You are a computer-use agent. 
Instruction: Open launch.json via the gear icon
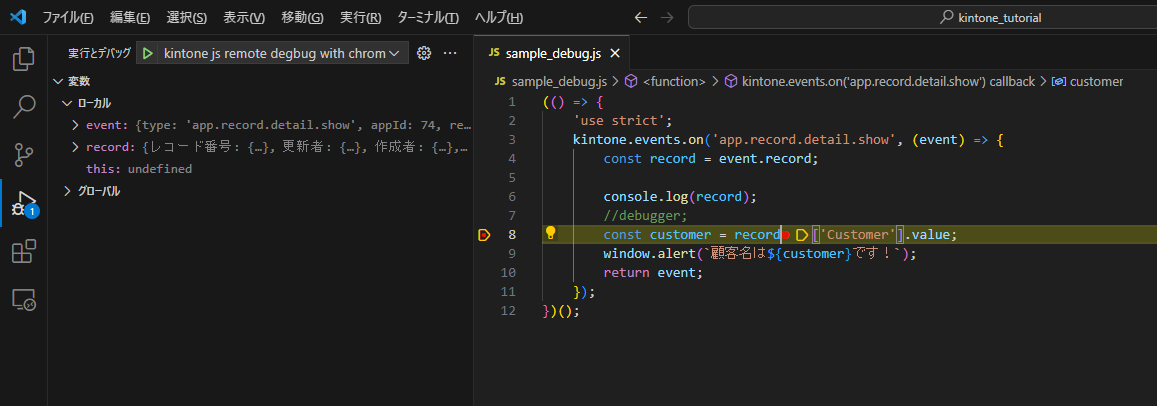tap(423, 53)
